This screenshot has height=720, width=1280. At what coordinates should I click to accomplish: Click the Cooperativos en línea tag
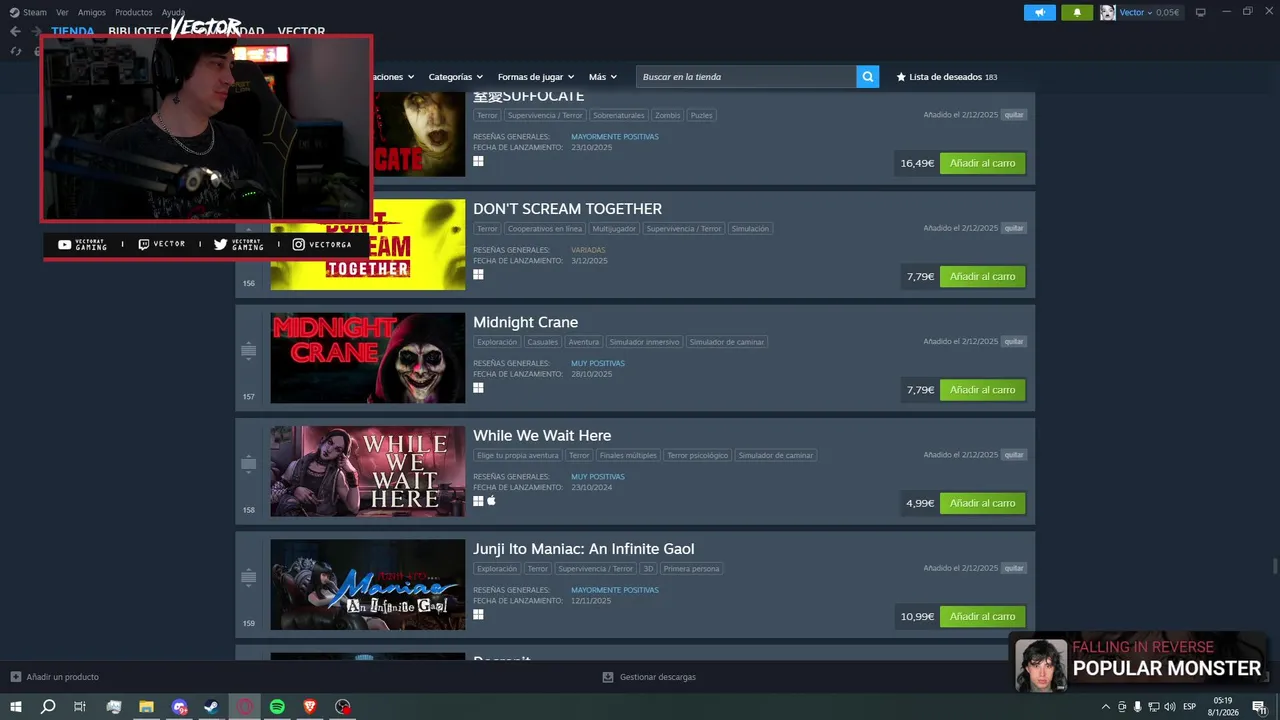544,229
